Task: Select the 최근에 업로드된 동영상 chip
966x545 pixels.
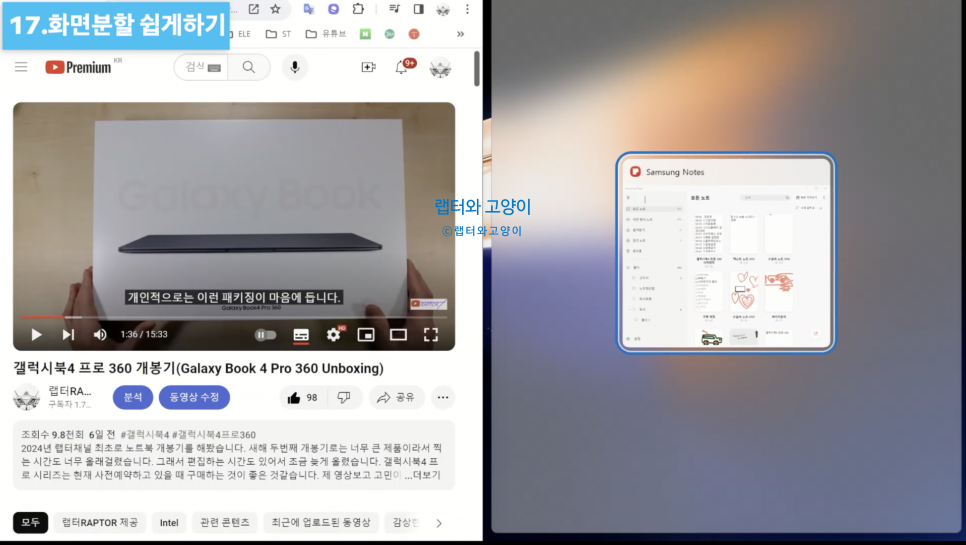Action: point(321,522)
